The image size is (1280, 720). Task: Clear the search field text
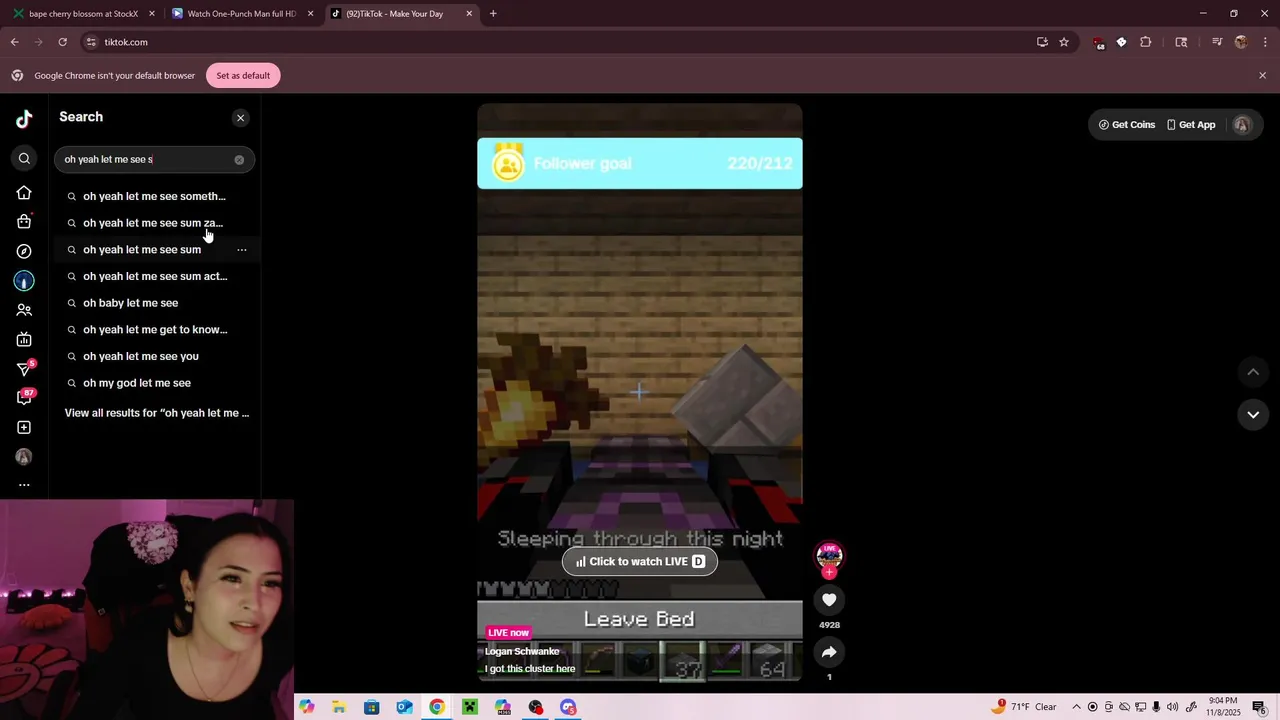point(239,160)
